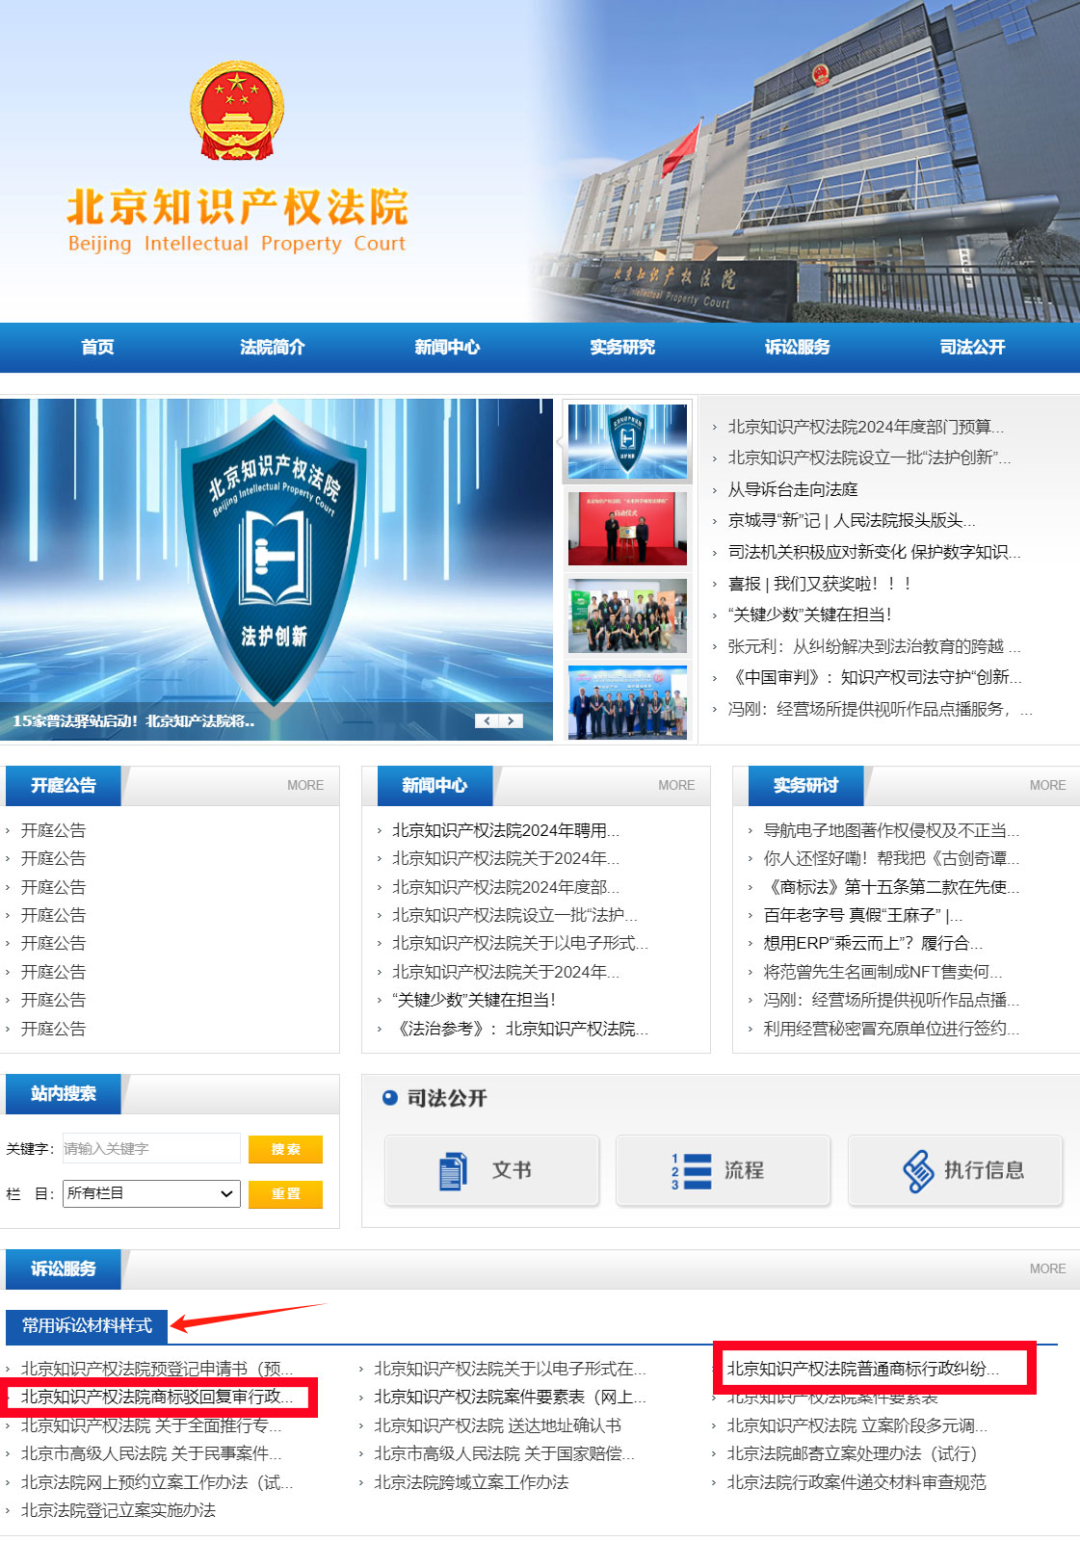Image resolution: width=1080 pixels, height=1542 pixels.
Task: Expand the 所有栏目 category dropdown
Action: (x=152, y=1193)
